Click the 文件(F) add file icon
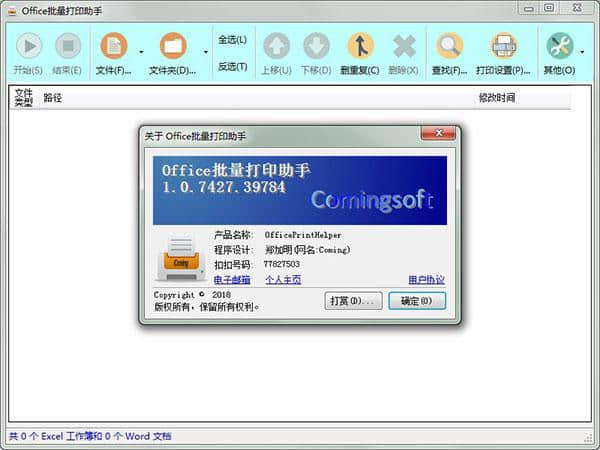This screenshot has width=600, height=450. click(x=114, y=46)
